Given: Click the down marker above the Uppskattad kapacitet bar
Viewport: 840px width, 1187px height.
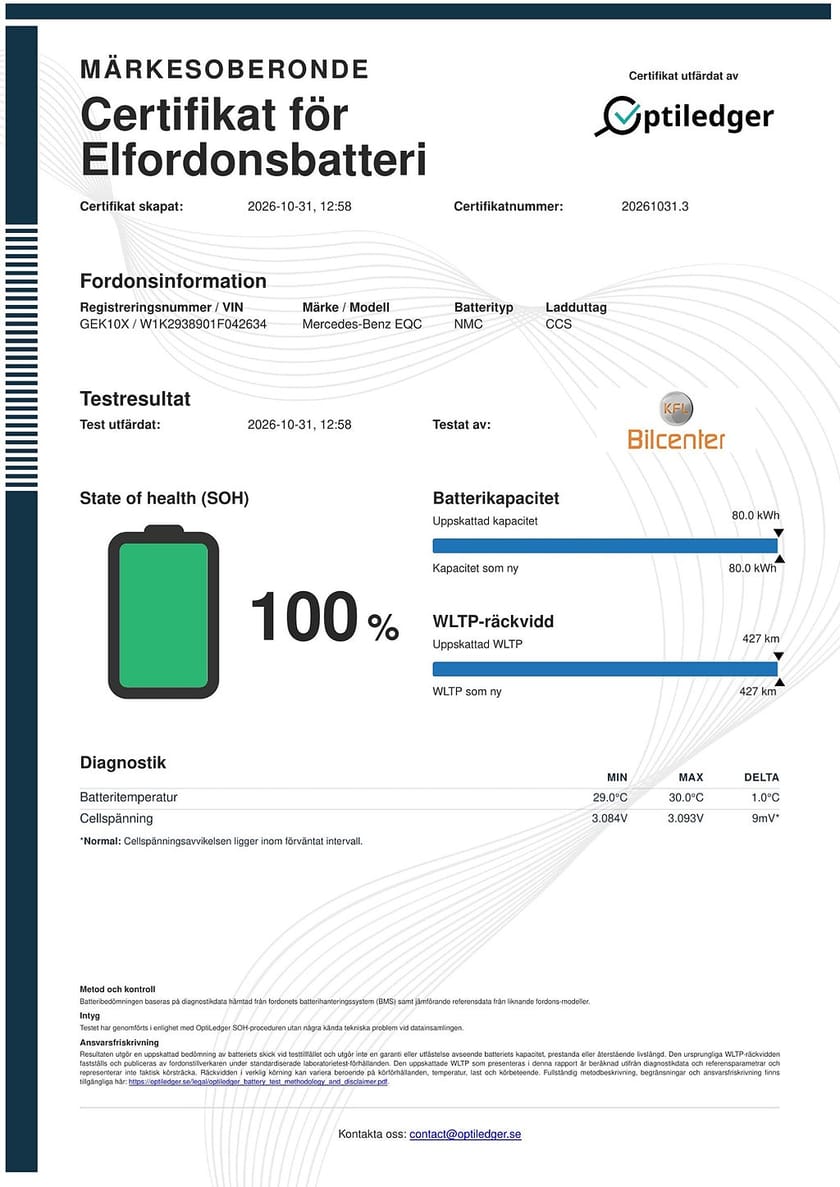Looking at the screenshot, I should (779, 533).
